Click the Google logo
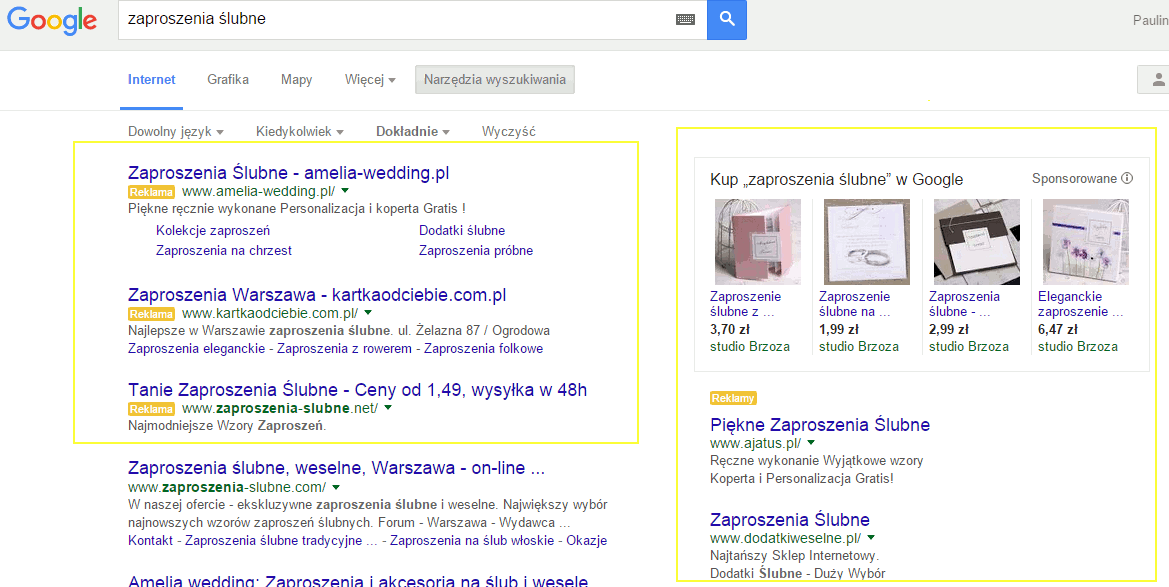Image resolution: width=1169 pixels, height=587 pixels. point(52,20)
